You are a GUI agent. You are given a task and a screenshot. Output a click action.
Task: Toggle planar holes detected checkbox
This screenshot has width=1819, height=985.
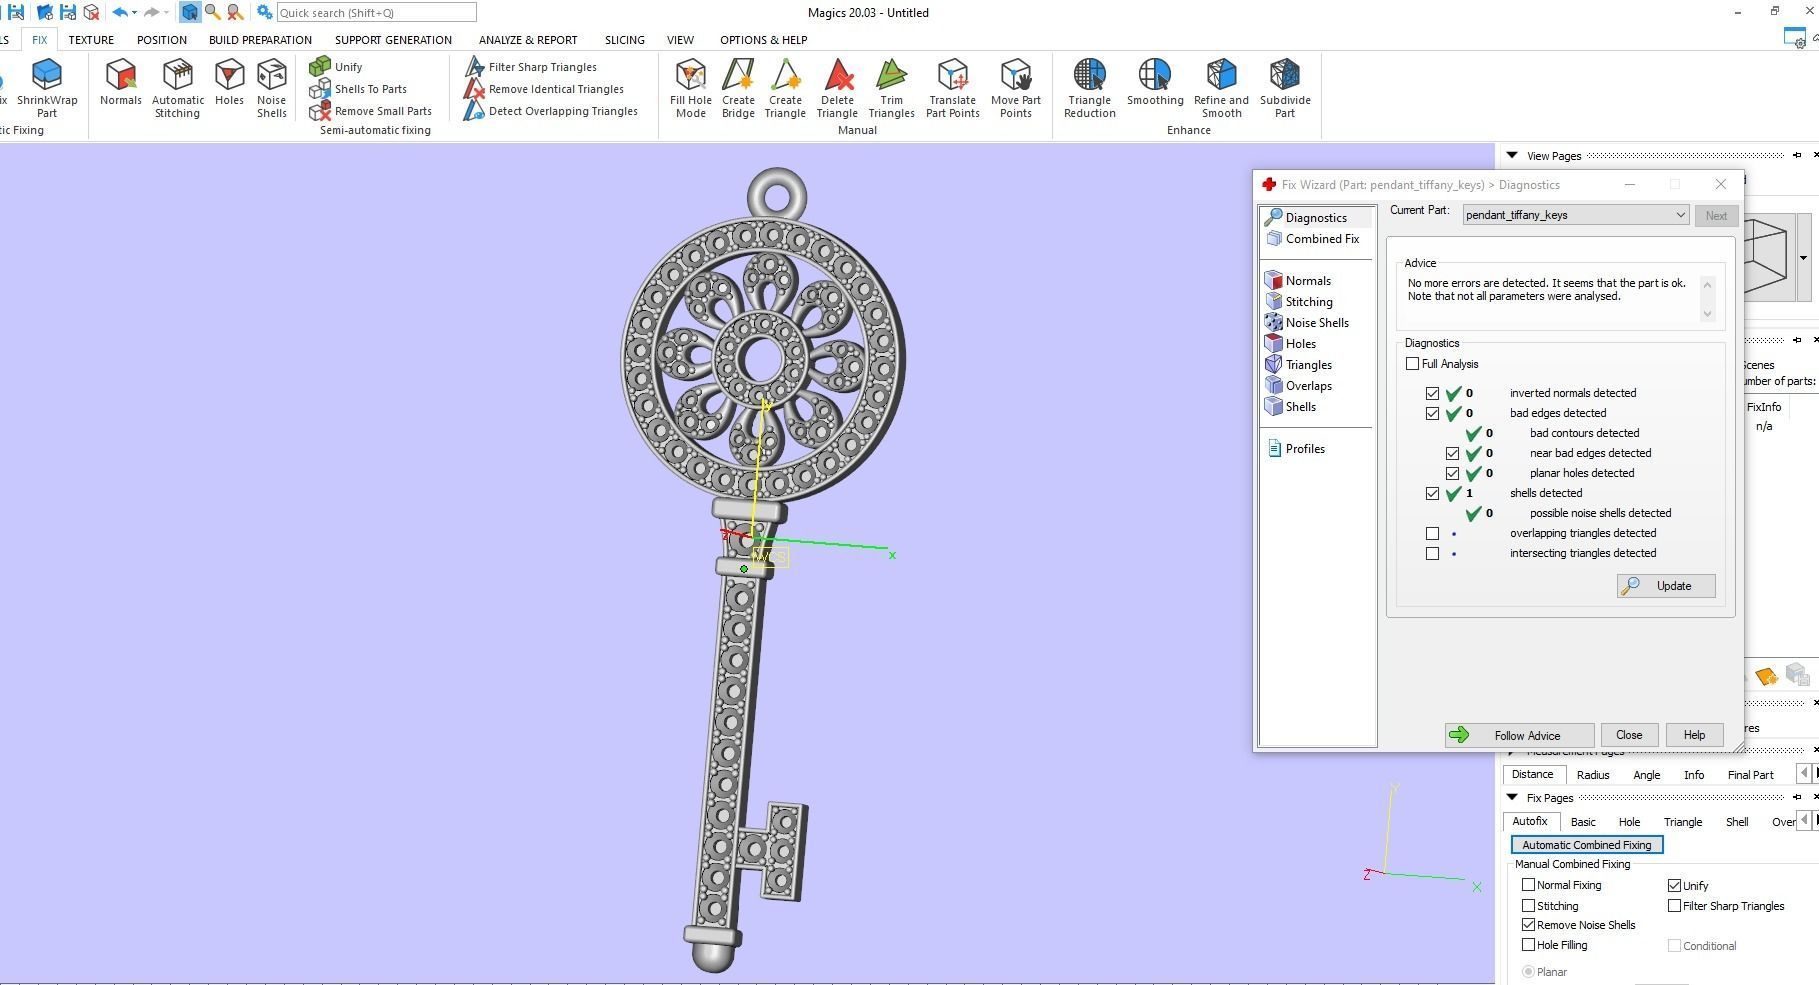1452,473
